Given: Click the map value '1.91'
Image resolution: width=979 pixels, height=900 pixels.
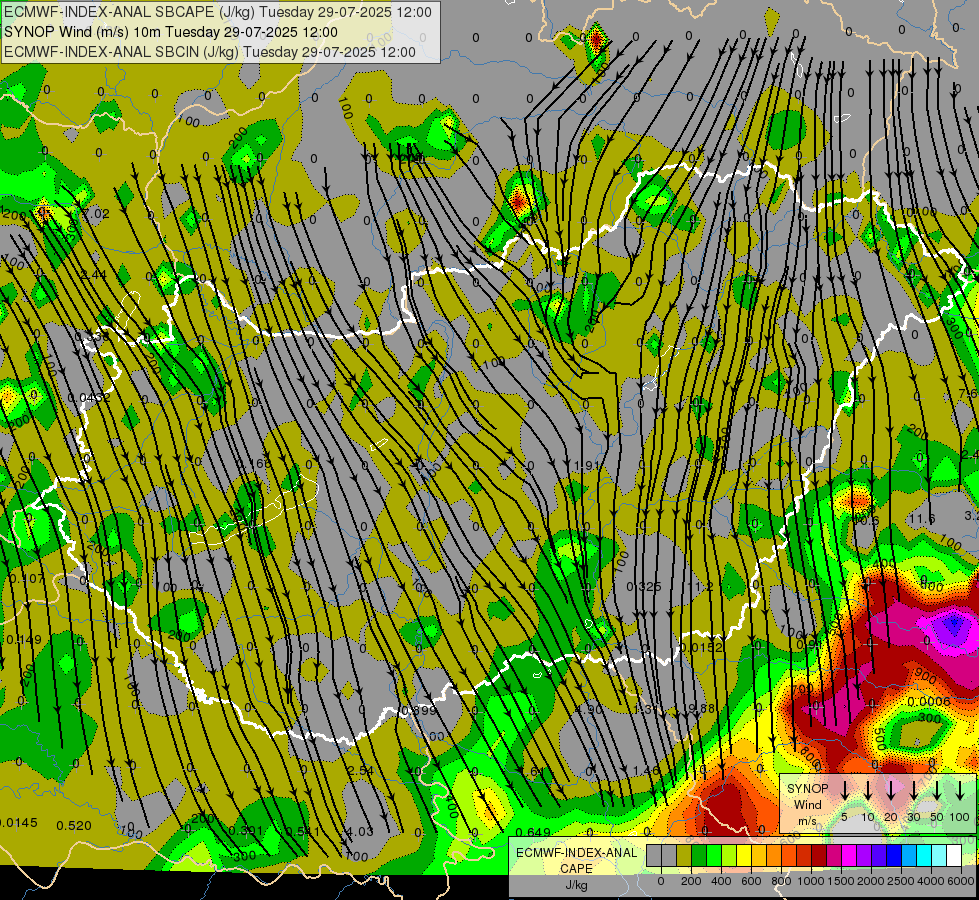Looking at the screenshot, I should [x=587, y=466].
